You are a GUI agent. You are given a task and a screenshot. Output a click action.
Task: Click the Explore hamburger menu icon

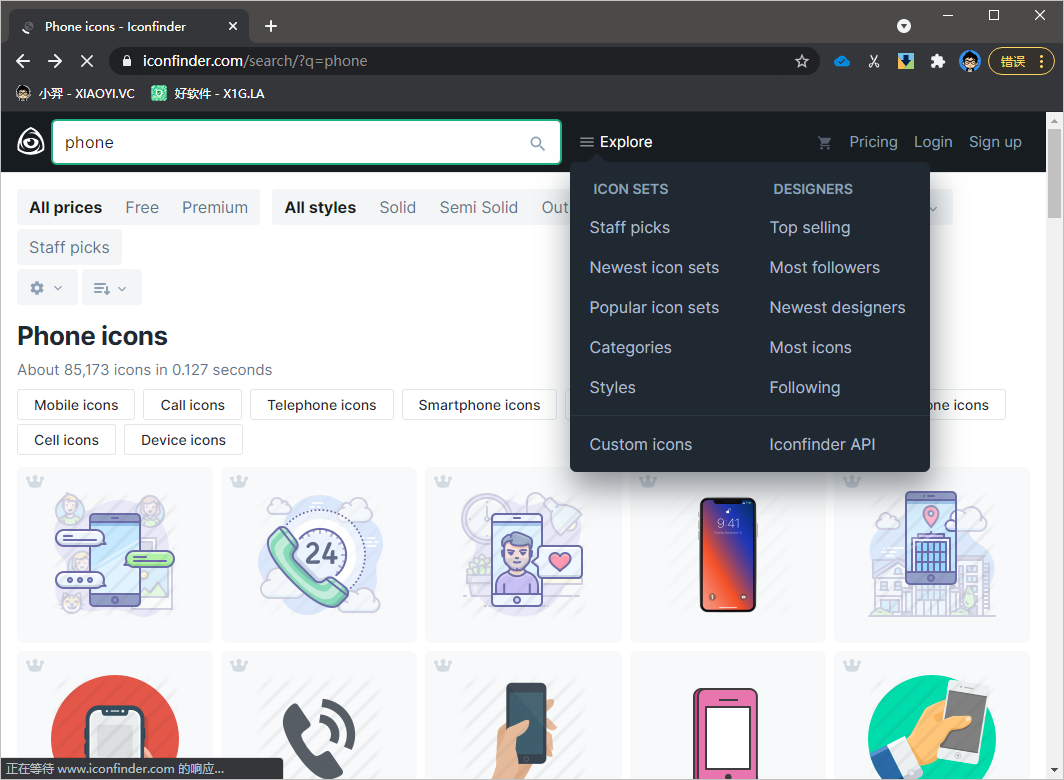point(586,142)
